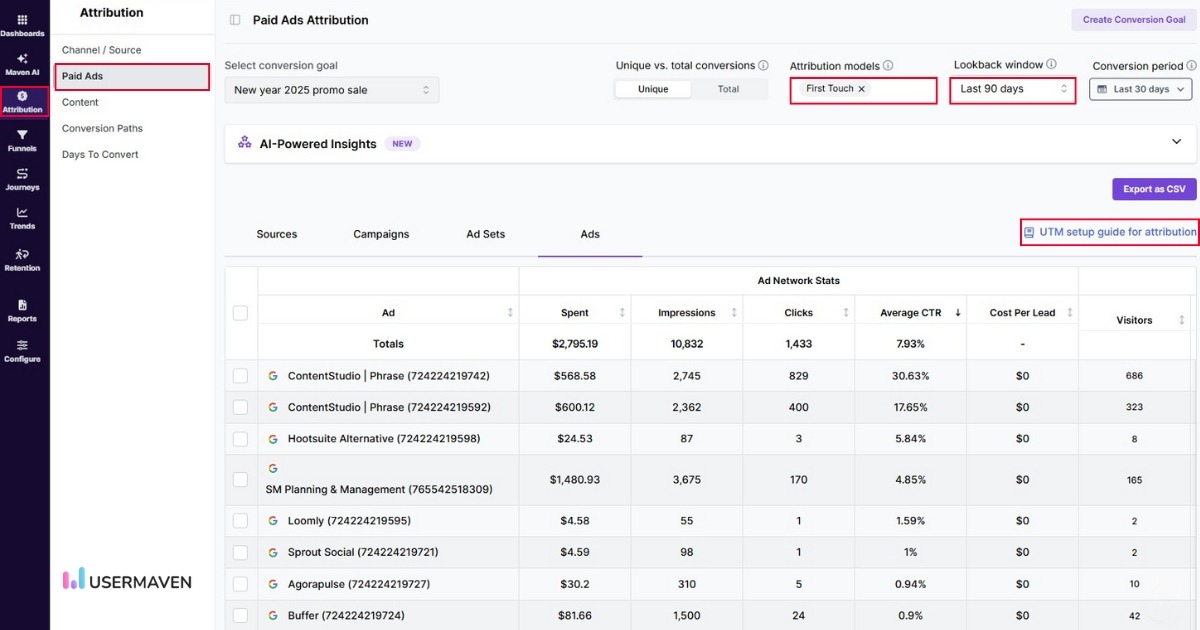This screenshot has width=1200, height=630.
Task: Check the select-all checkbox in table header
Action: (x=240, y=312)
